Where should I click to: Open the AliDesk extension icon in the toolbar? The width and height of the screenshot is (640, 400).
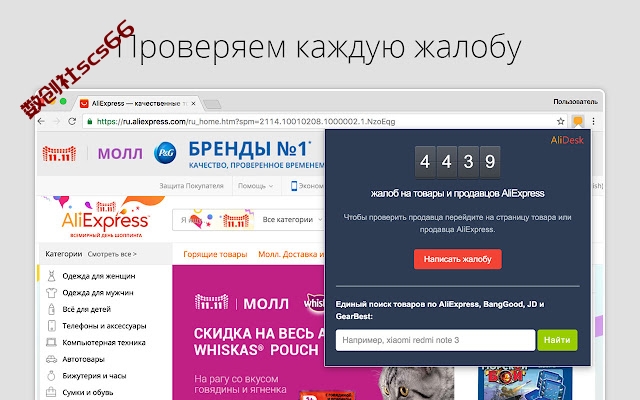tap(578, 121)
